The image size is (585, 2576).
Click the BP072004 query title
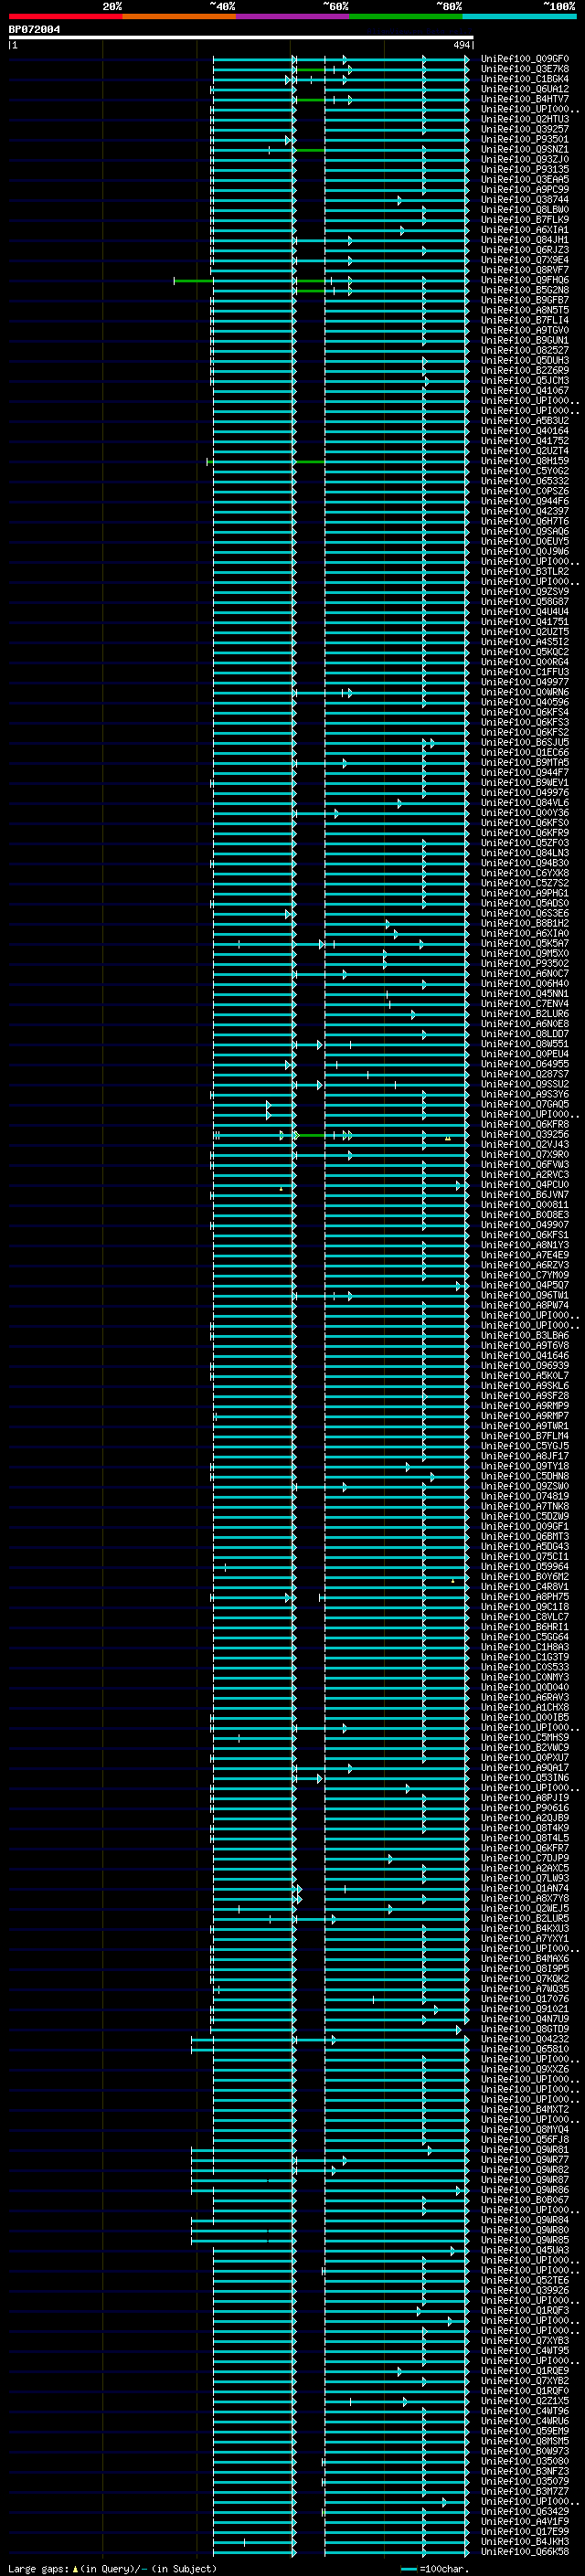tap(34, 30)
